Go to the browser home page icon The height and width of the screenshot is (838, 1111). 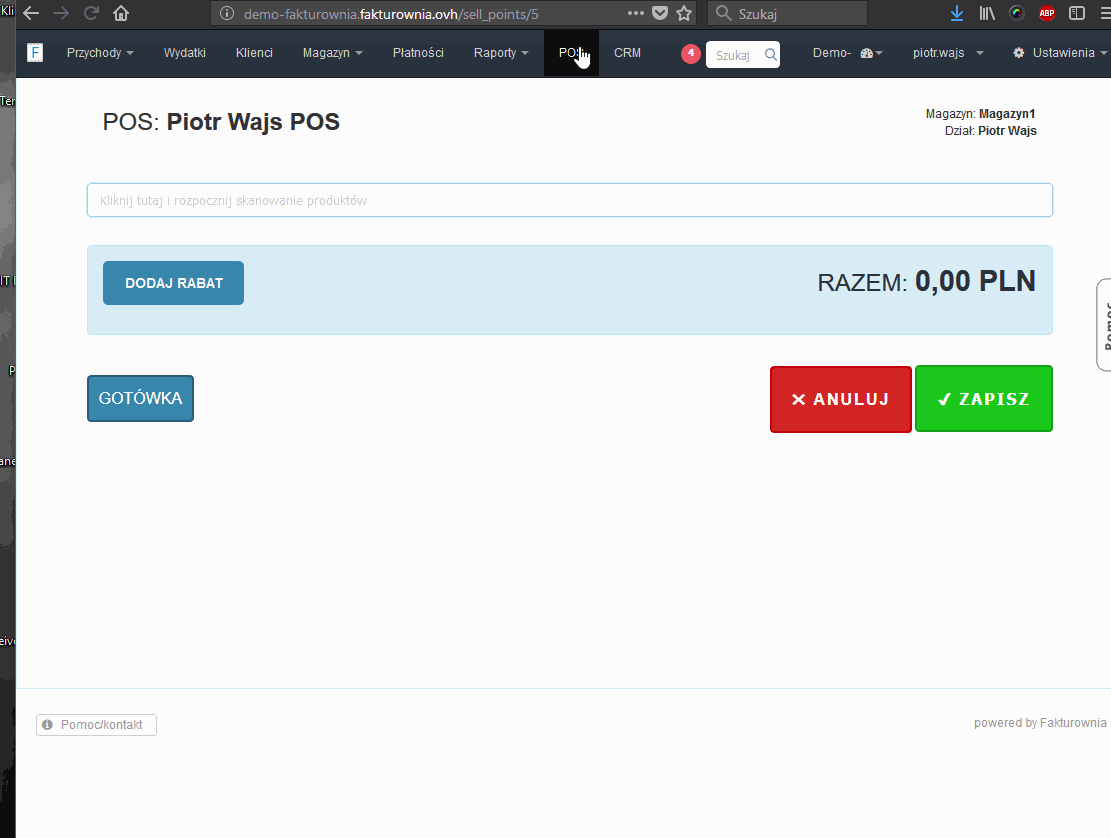pyautogui.click(x=121, y=13)
